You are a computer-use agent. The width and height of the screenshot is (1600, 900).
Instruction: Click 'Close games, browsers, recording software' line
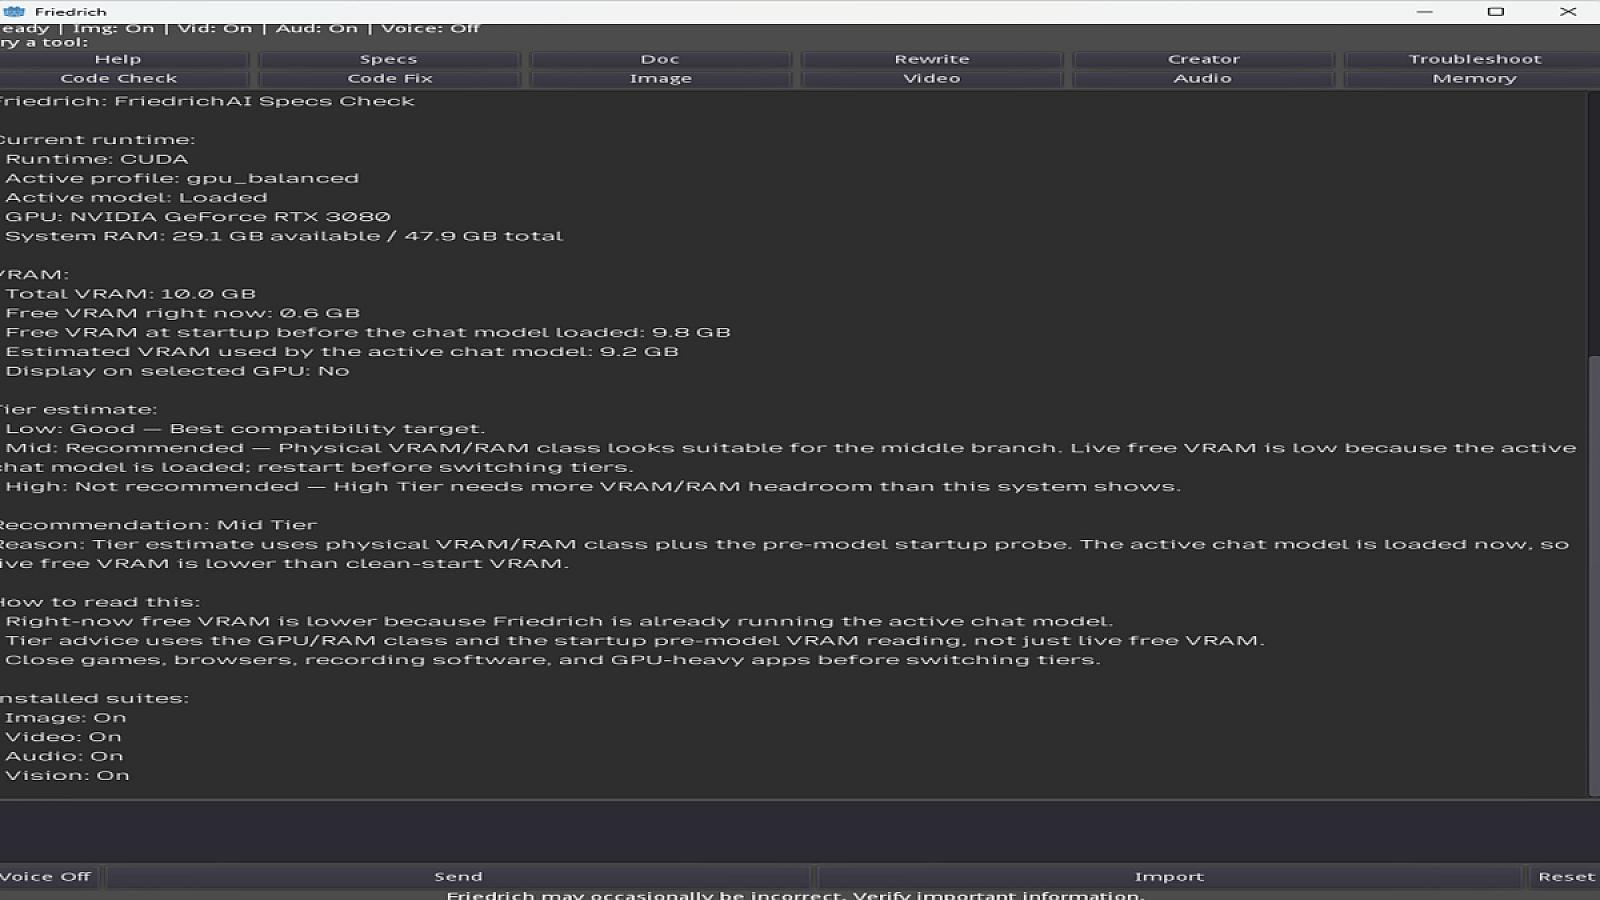pos(553,660)
